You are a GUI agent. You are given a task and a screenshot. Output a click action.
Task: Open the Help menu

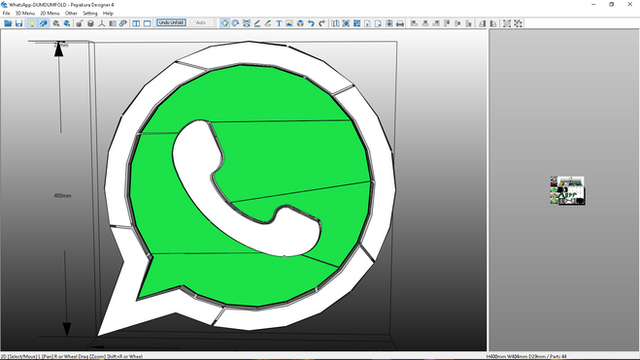tap(108, 13)
